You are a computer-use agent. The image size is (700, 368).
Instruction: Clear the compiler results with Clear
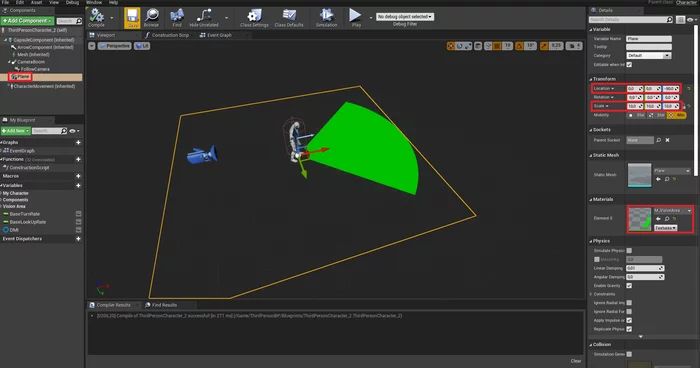(x=576, y=361)
